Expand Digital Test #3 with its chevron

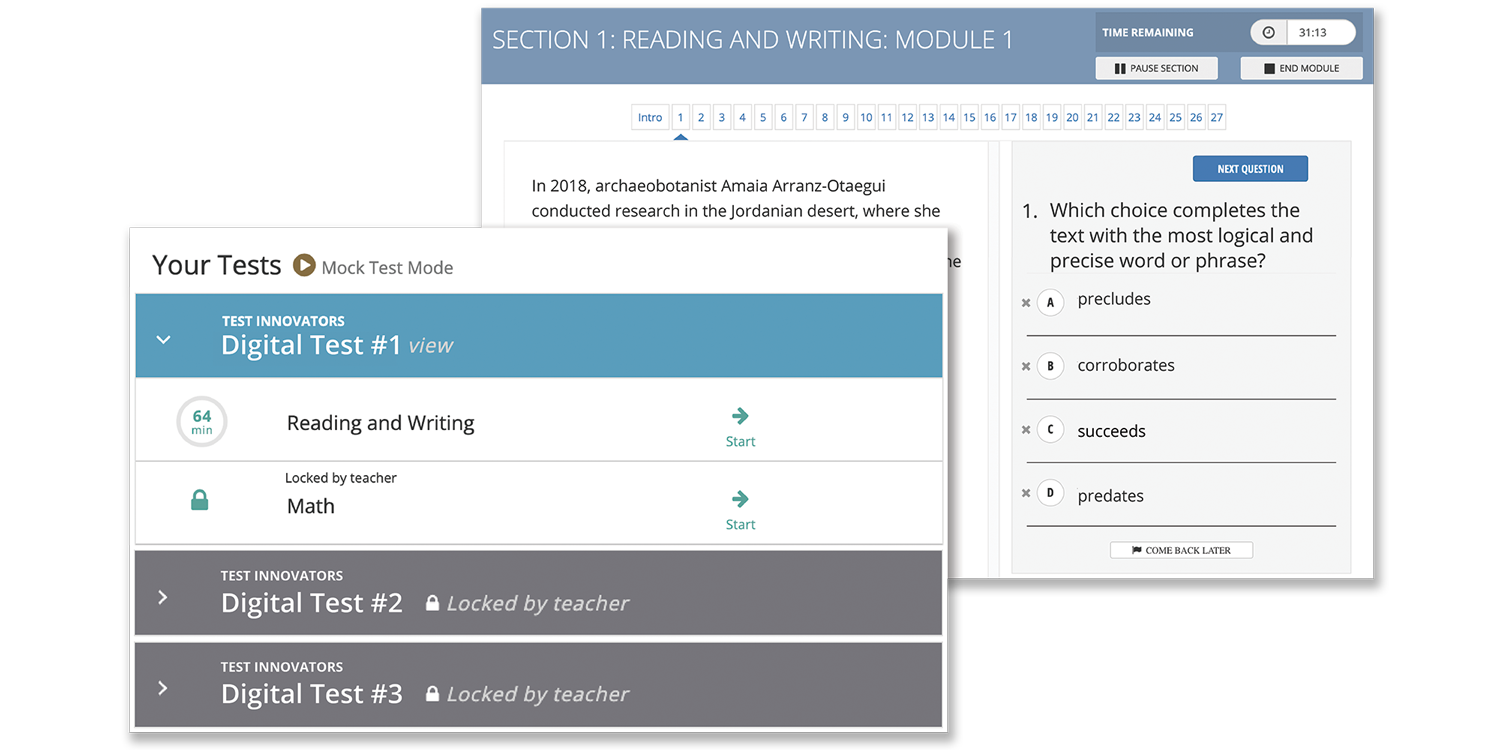pos(163,688)
